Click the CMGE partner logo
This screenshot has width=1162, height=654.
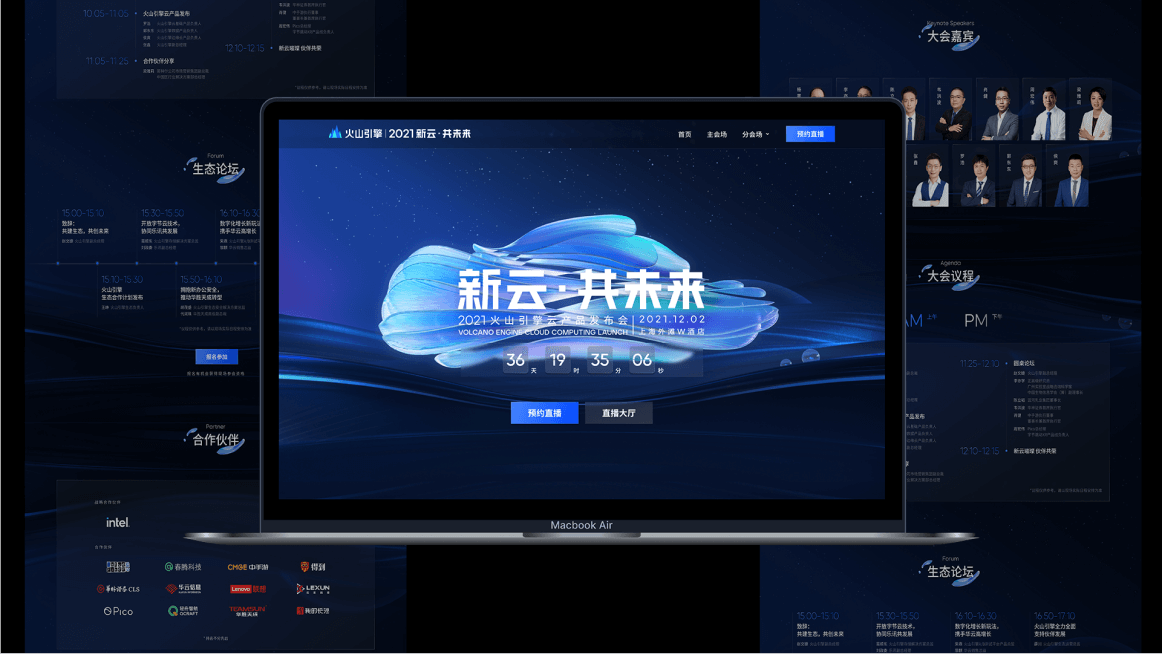tap(248, 567)
